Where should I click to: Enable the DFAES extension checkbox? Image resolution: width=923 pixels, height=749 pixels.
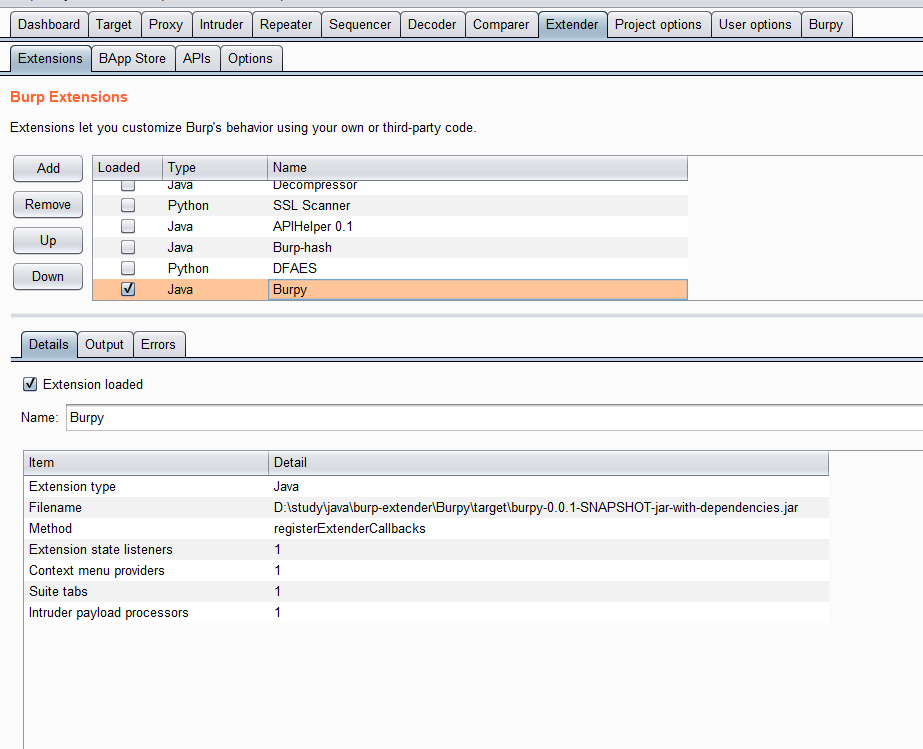[x=128, y=269]
